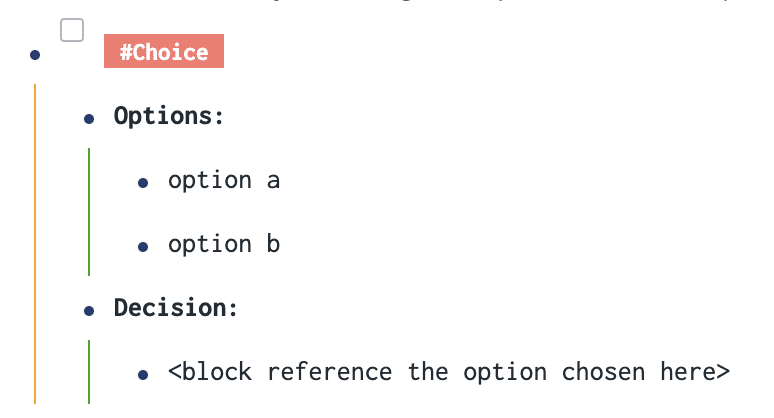Click empty space right of #Choice tag

[x=494, y=51]
